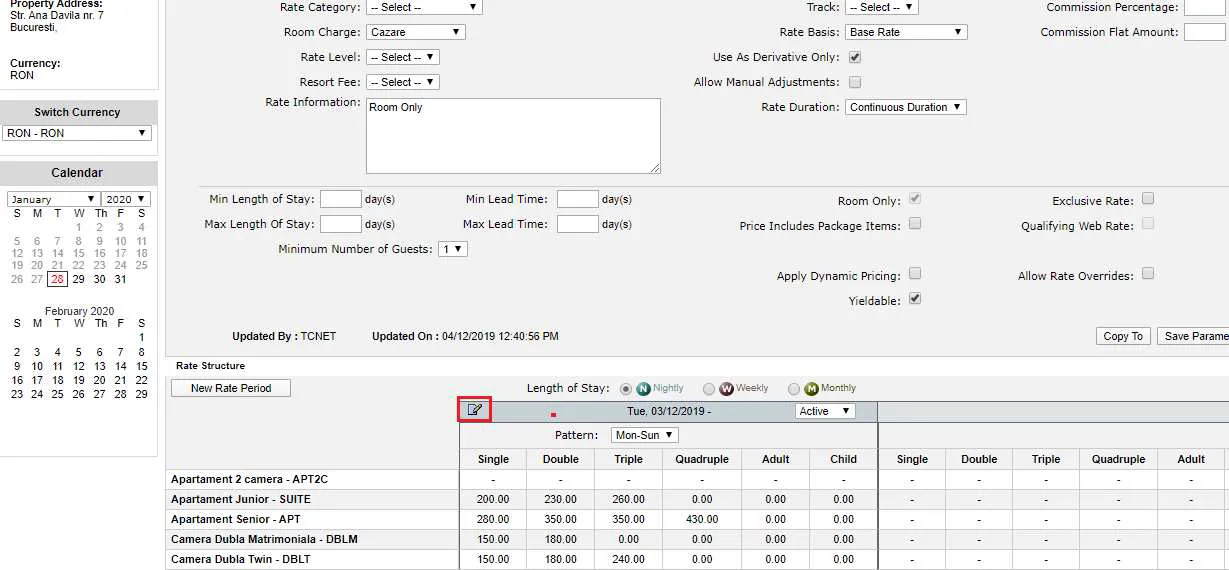
Task: Click the edit rate period pencil icon
Action: (475, 410)
